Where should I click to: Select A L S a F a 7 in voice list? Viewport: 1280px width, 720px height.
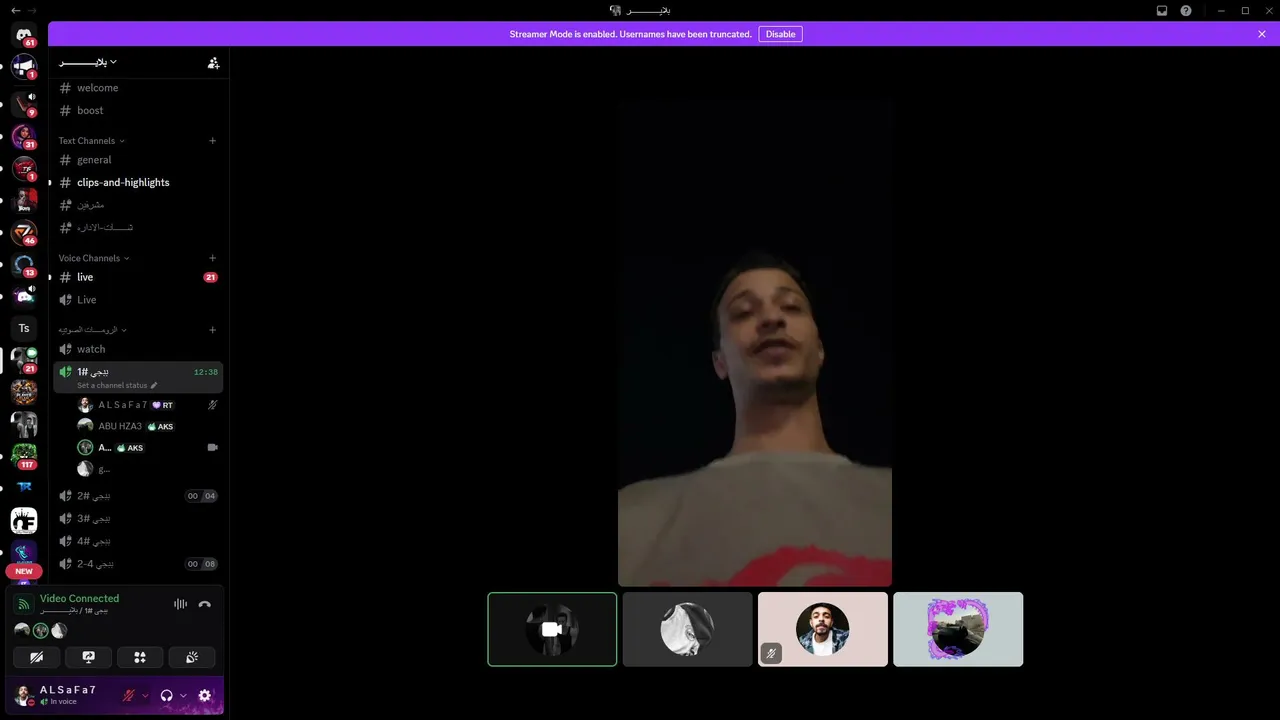[147, 405]
